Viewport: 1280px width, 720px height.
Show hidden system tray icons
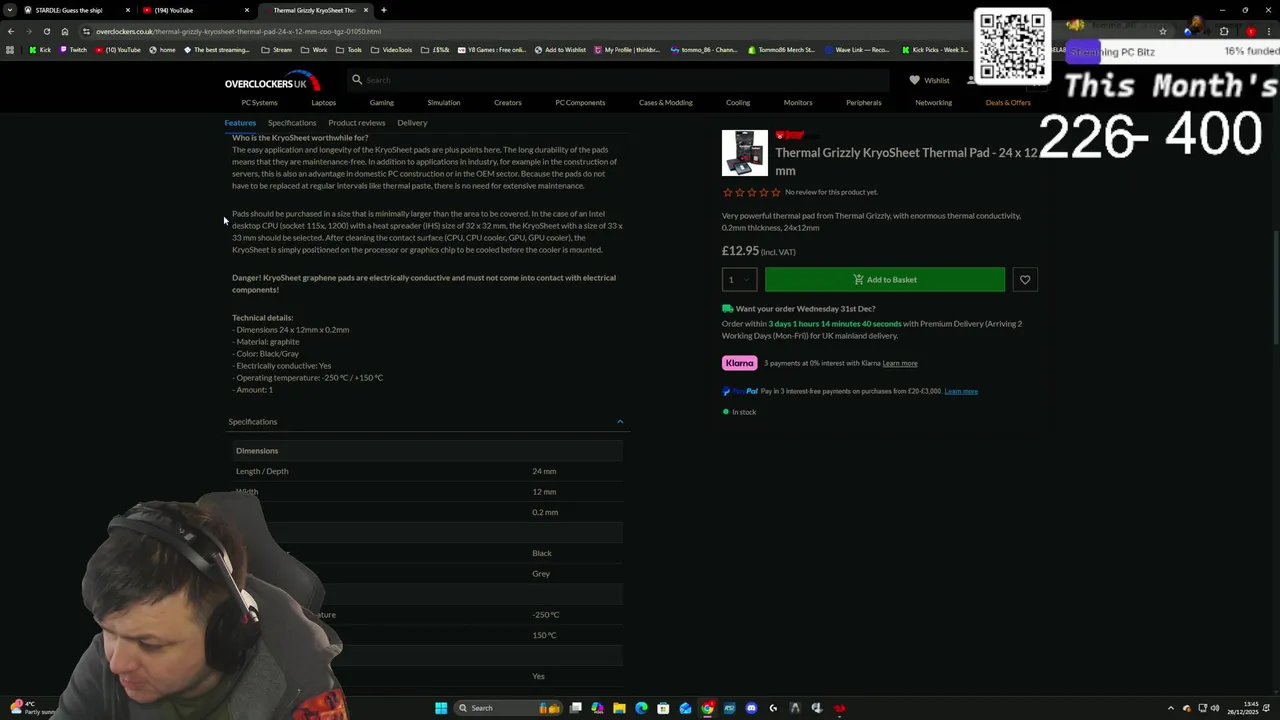click(x=1171, y=708)
